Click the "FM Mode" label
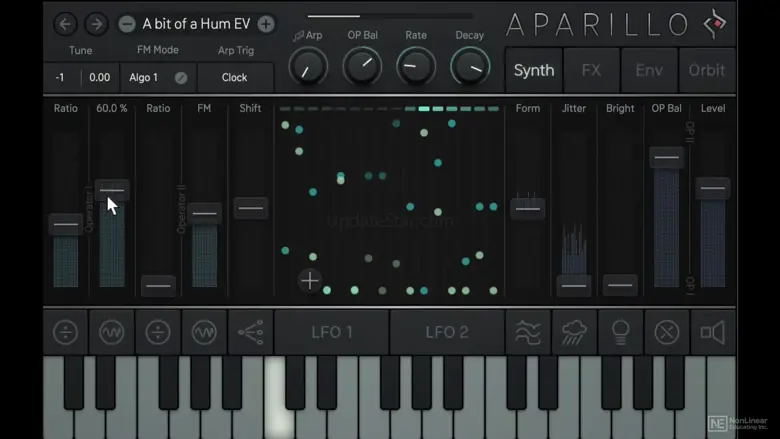This screenshot has height=439, width=780. pyautogui.click(x=158, y=50)
